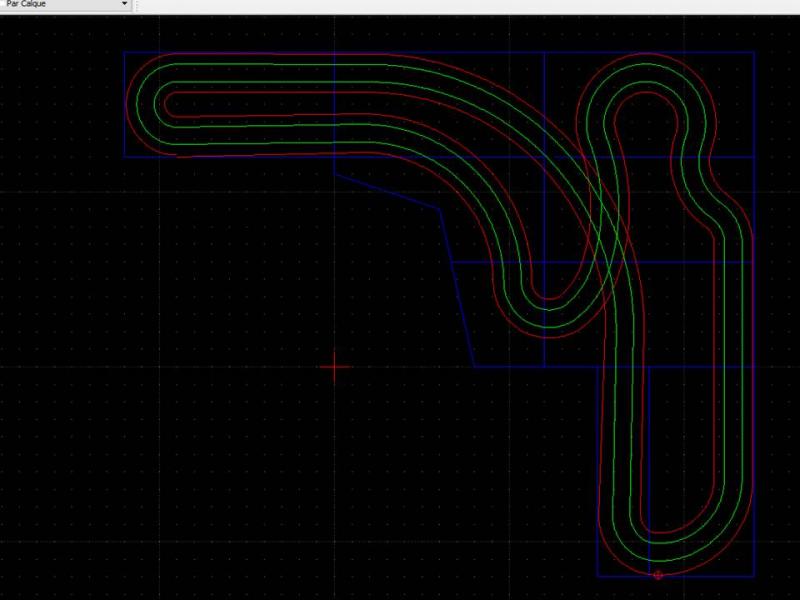Image resolution: width=800 pixels, height=600 pixels.
Task: Click the open end of the red curve at lower left of hairpin
Action: (177, 156)
